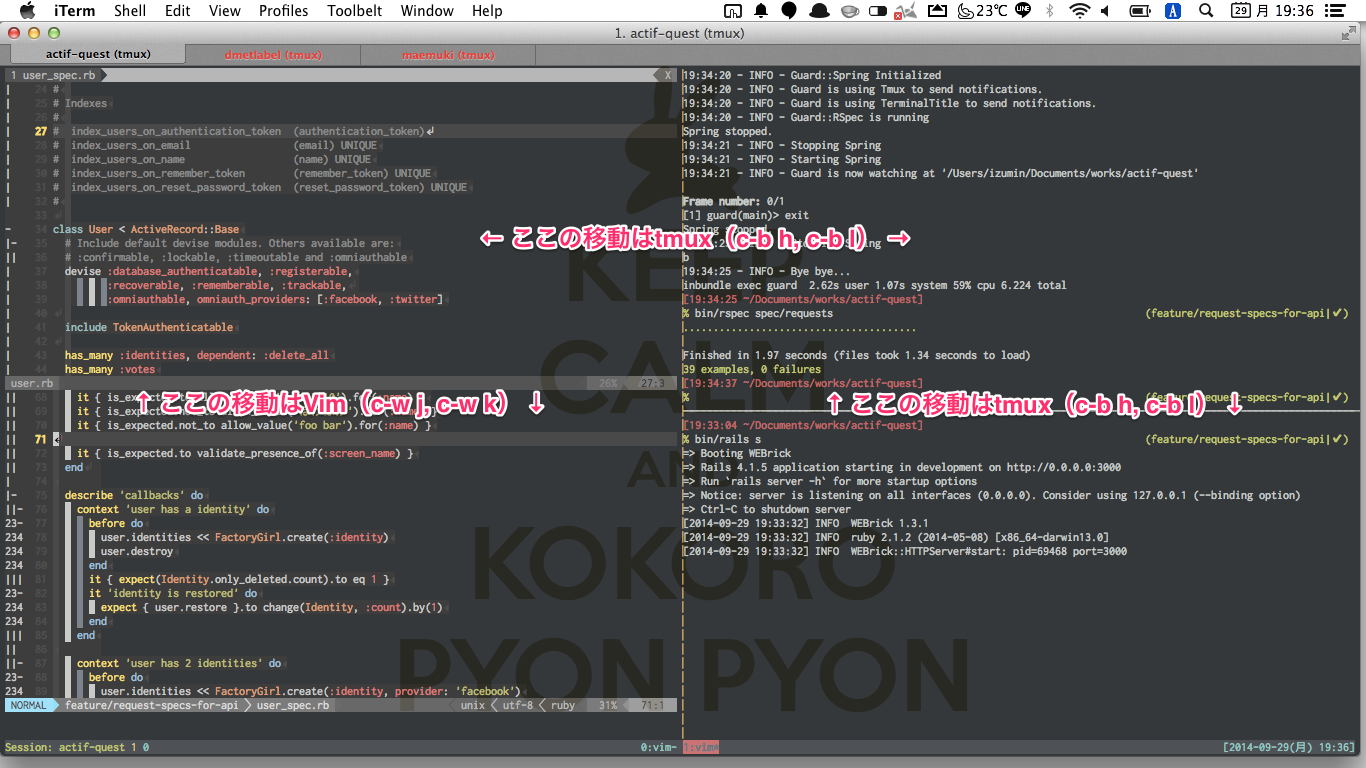Click the 31% scroll position indicator

pos(608,704)
